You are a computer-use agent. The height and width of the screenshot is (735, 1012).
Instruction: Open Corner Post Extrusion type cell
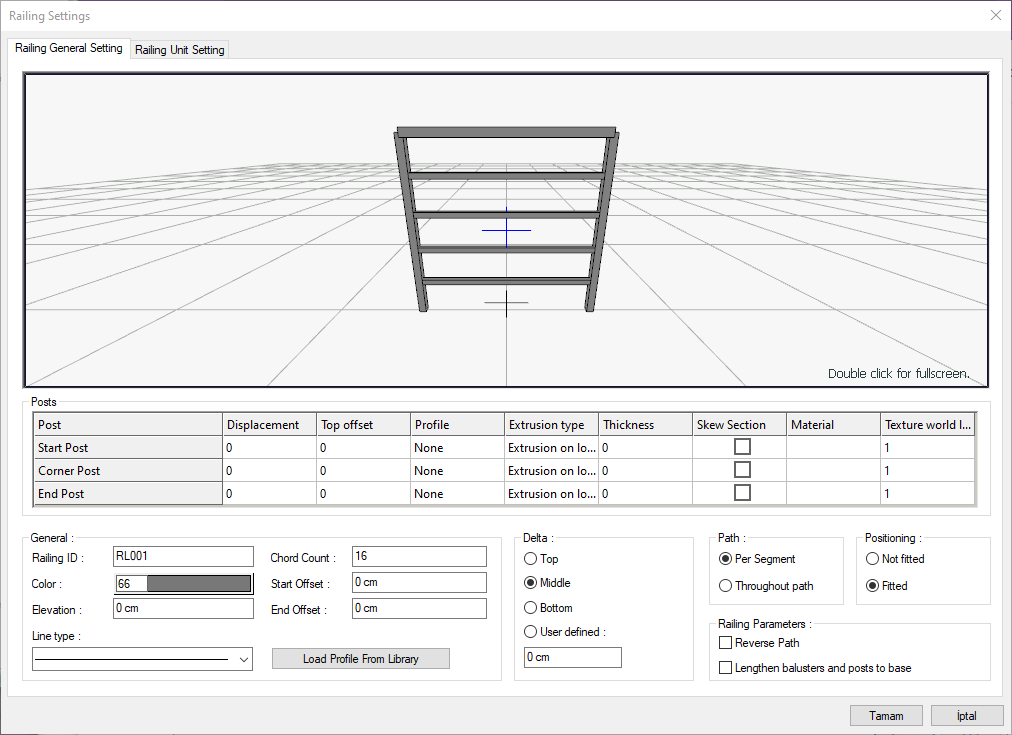click(550, 471)
